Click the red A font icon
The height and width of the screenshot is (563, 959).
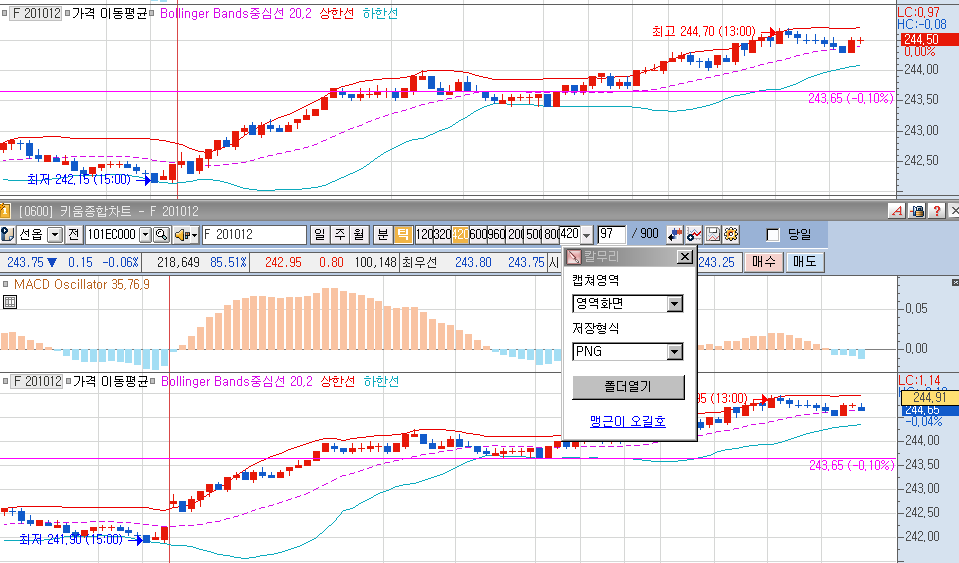click(896, 211)
